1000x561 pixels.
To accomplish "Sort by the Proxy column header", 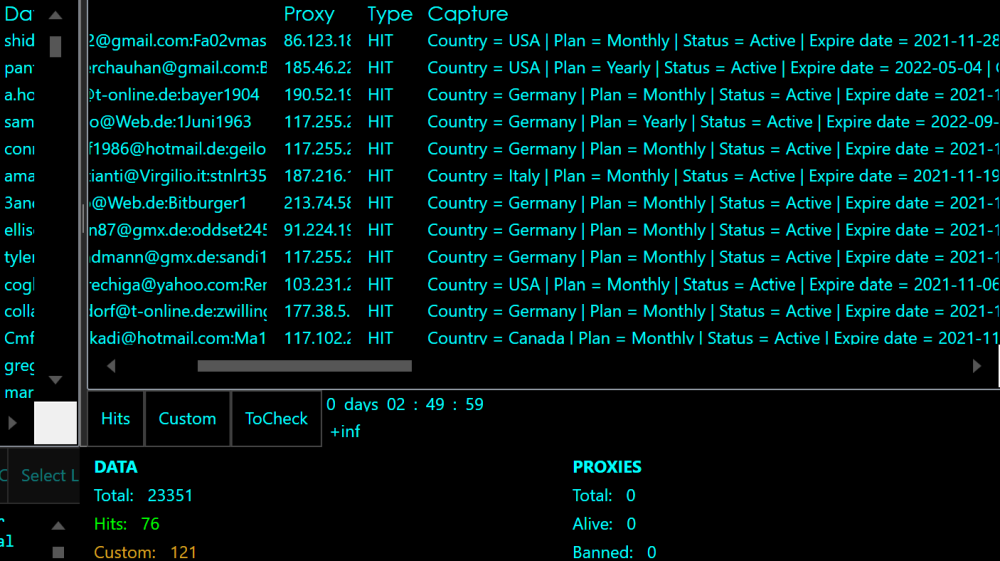I will 309,14.
